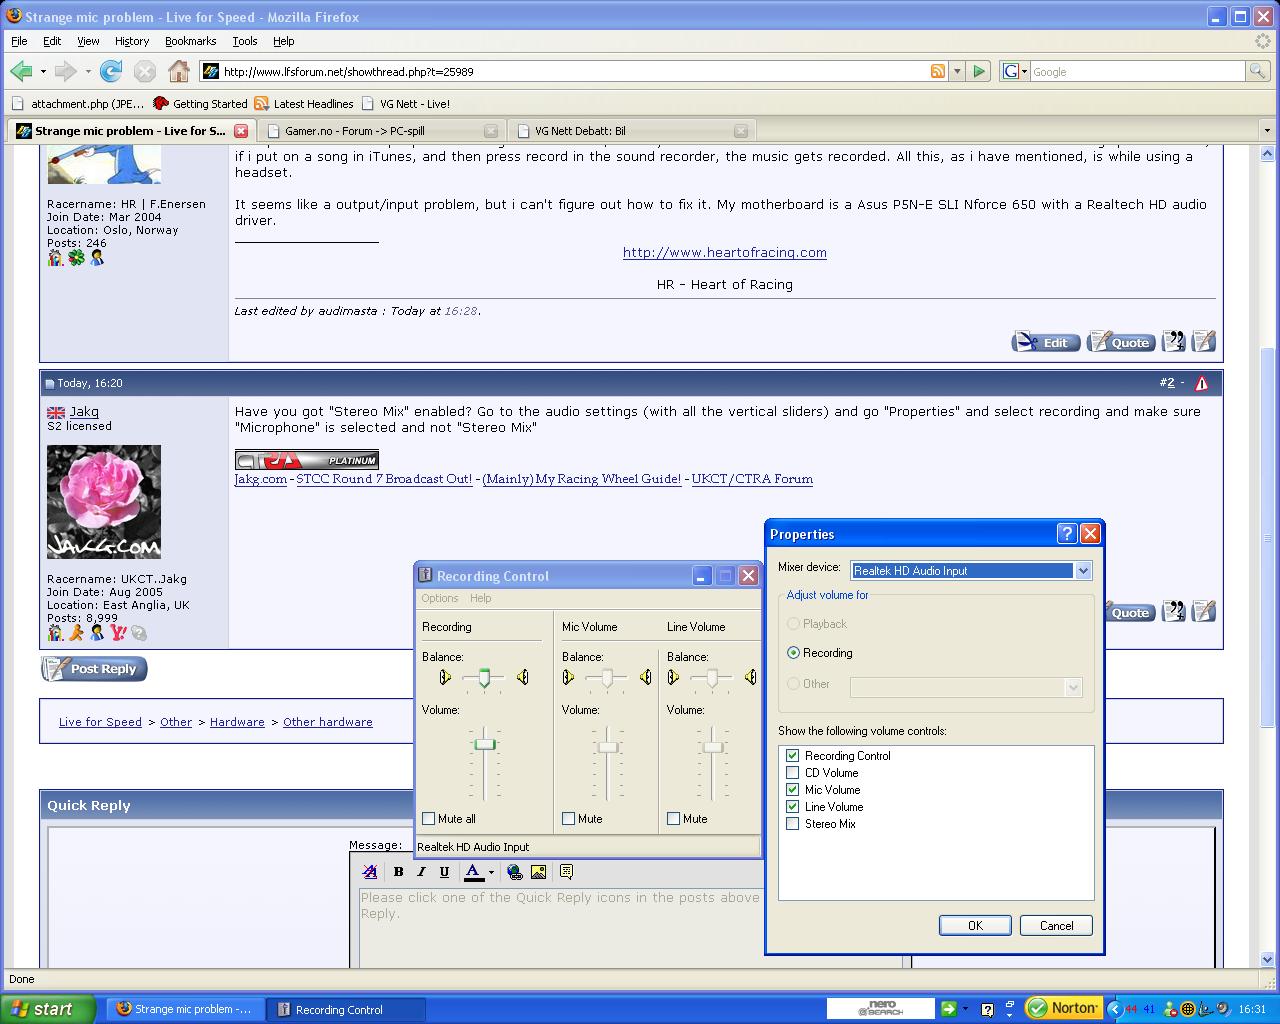Close the Gamer.no tab
This screenshot has height=1024, width=1280.
491,131
